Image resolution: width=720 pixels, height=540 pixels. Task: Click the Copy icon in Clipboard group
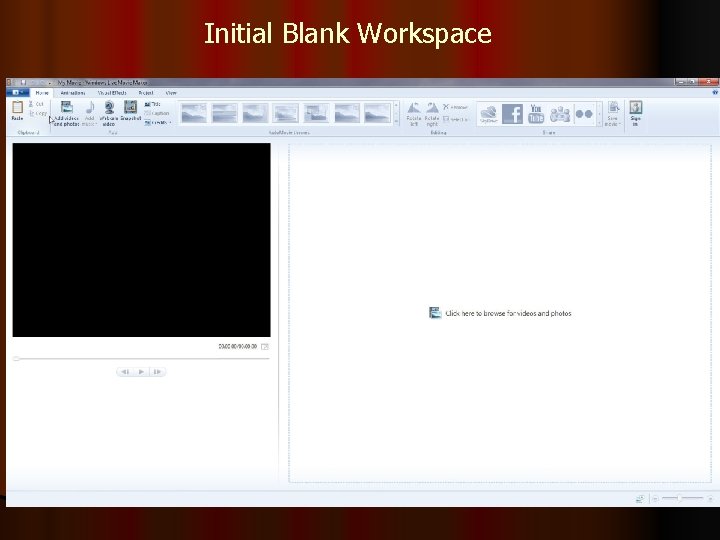(31, 113)
